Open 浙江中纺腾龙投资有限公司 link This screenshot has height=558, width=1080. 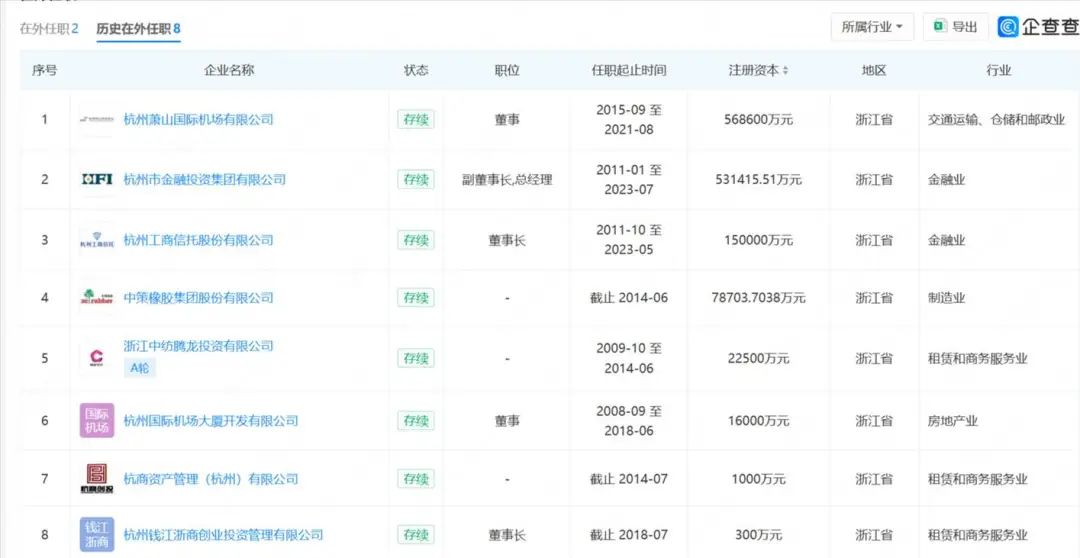pyautogui.click(x=198, y=346)
